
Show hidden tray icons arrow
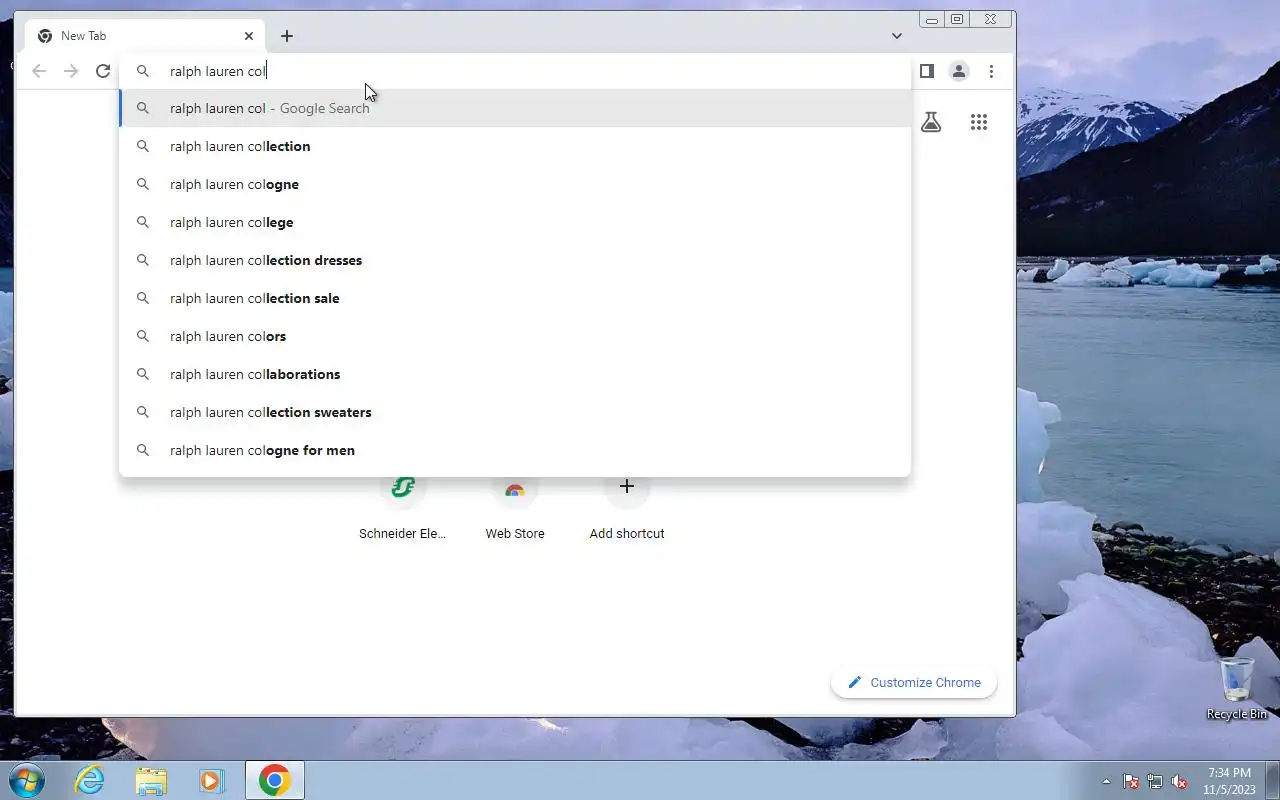(1106, 781)
